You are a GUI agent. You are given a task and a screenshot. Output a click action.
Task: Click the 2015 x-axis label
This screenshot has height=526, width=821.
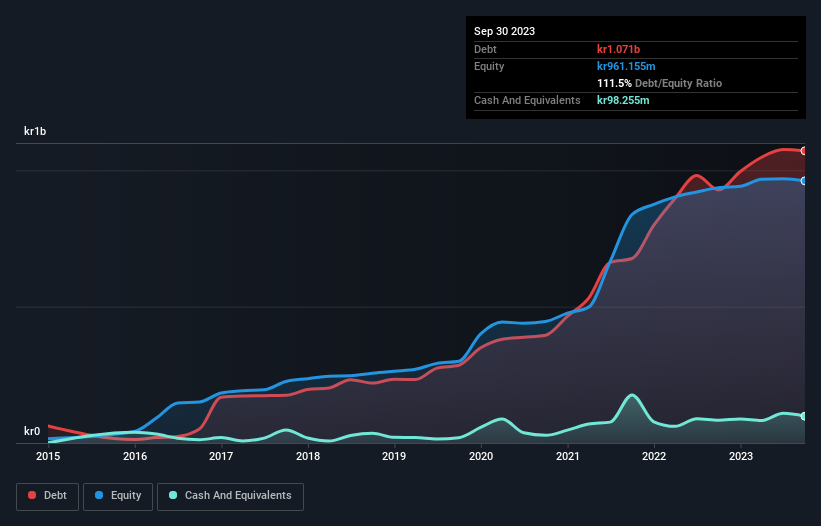tap(48, 456)
